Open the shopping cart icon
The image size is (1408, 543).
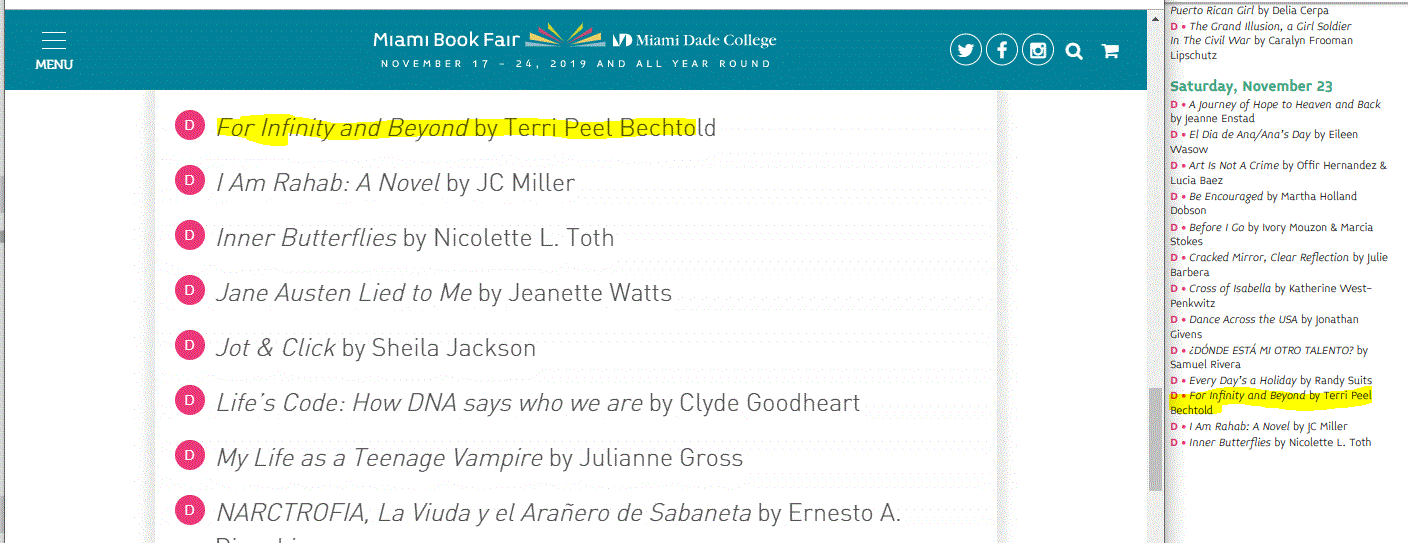point(1110,51)
